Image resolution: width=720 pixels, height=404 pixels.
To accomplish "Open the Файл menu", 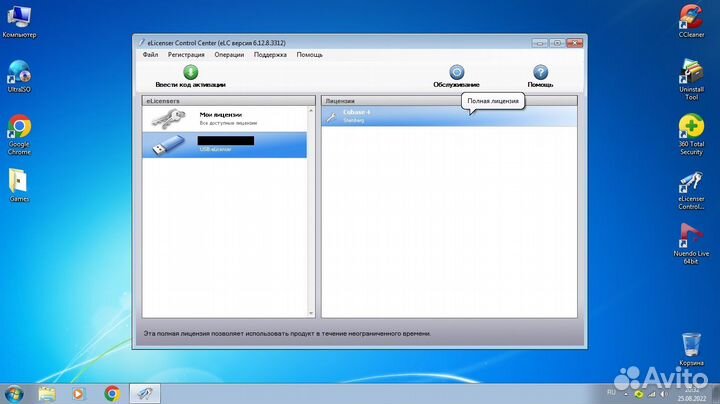I will 150,55.
